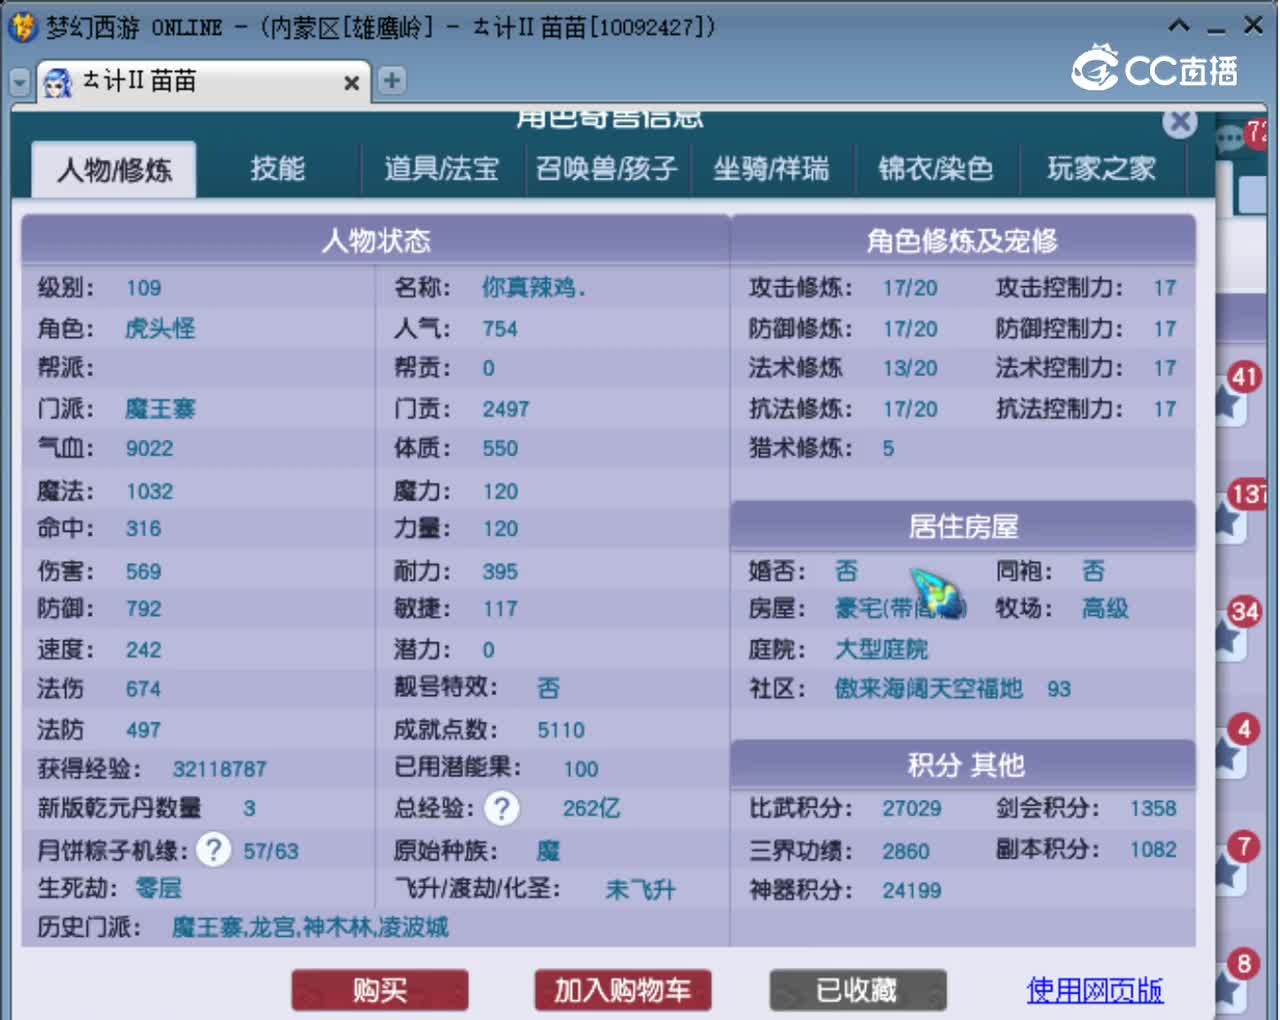
Task: Close the 苗苗 game tab
Action: tap(351, 83)
